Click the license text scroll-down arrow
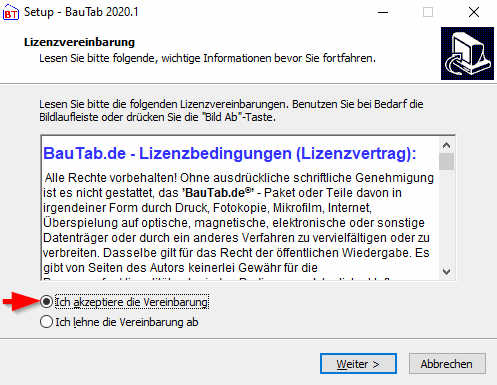The width and height of the screenshot is (497, 385). point(446,272)
